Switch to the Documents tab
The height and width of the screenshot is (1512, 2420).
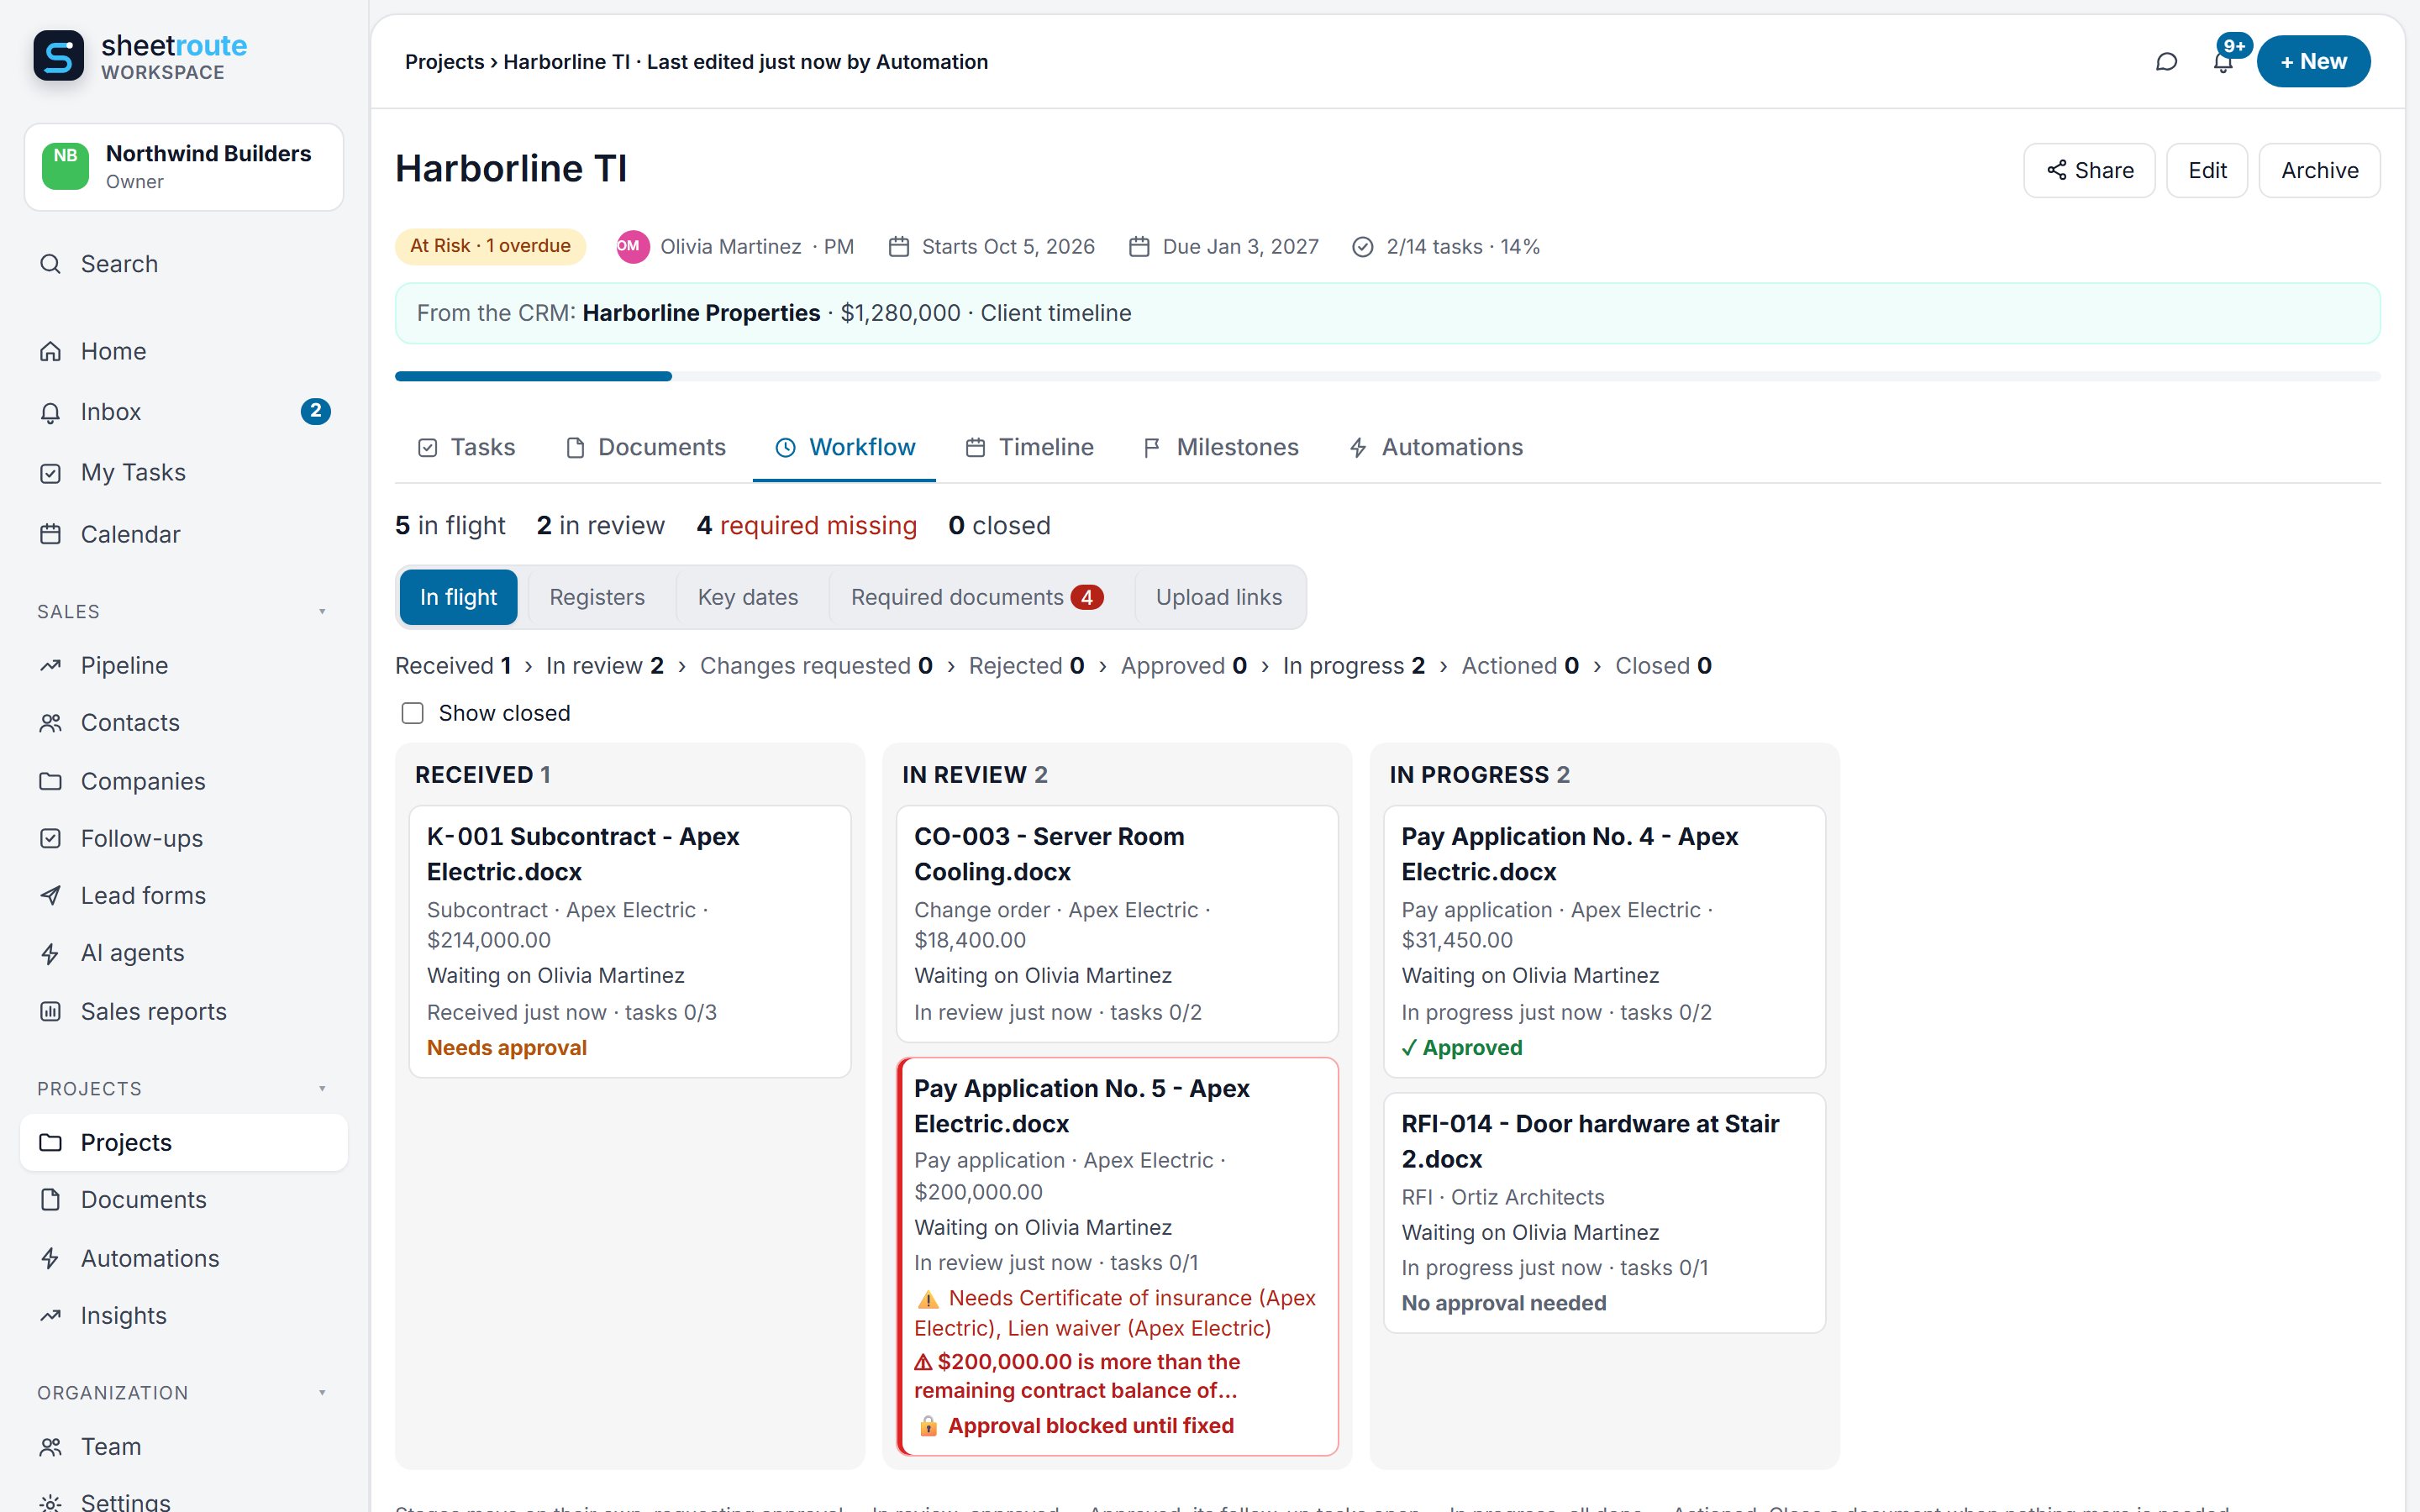pyautogui.click(x=646, y=447)
